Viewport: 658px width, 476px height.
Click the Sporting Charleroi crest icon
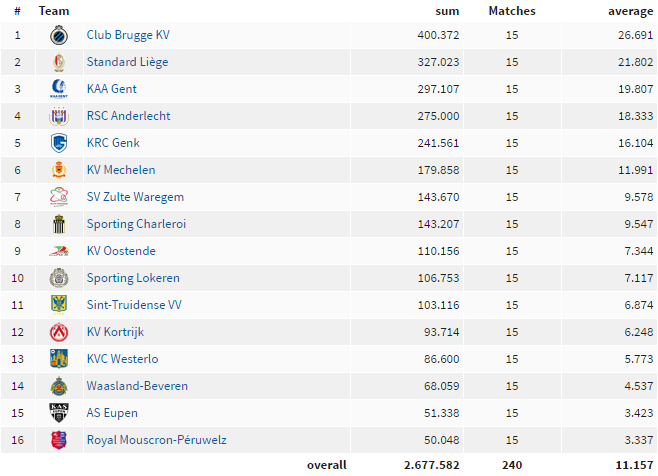click(x=59, y=224)
